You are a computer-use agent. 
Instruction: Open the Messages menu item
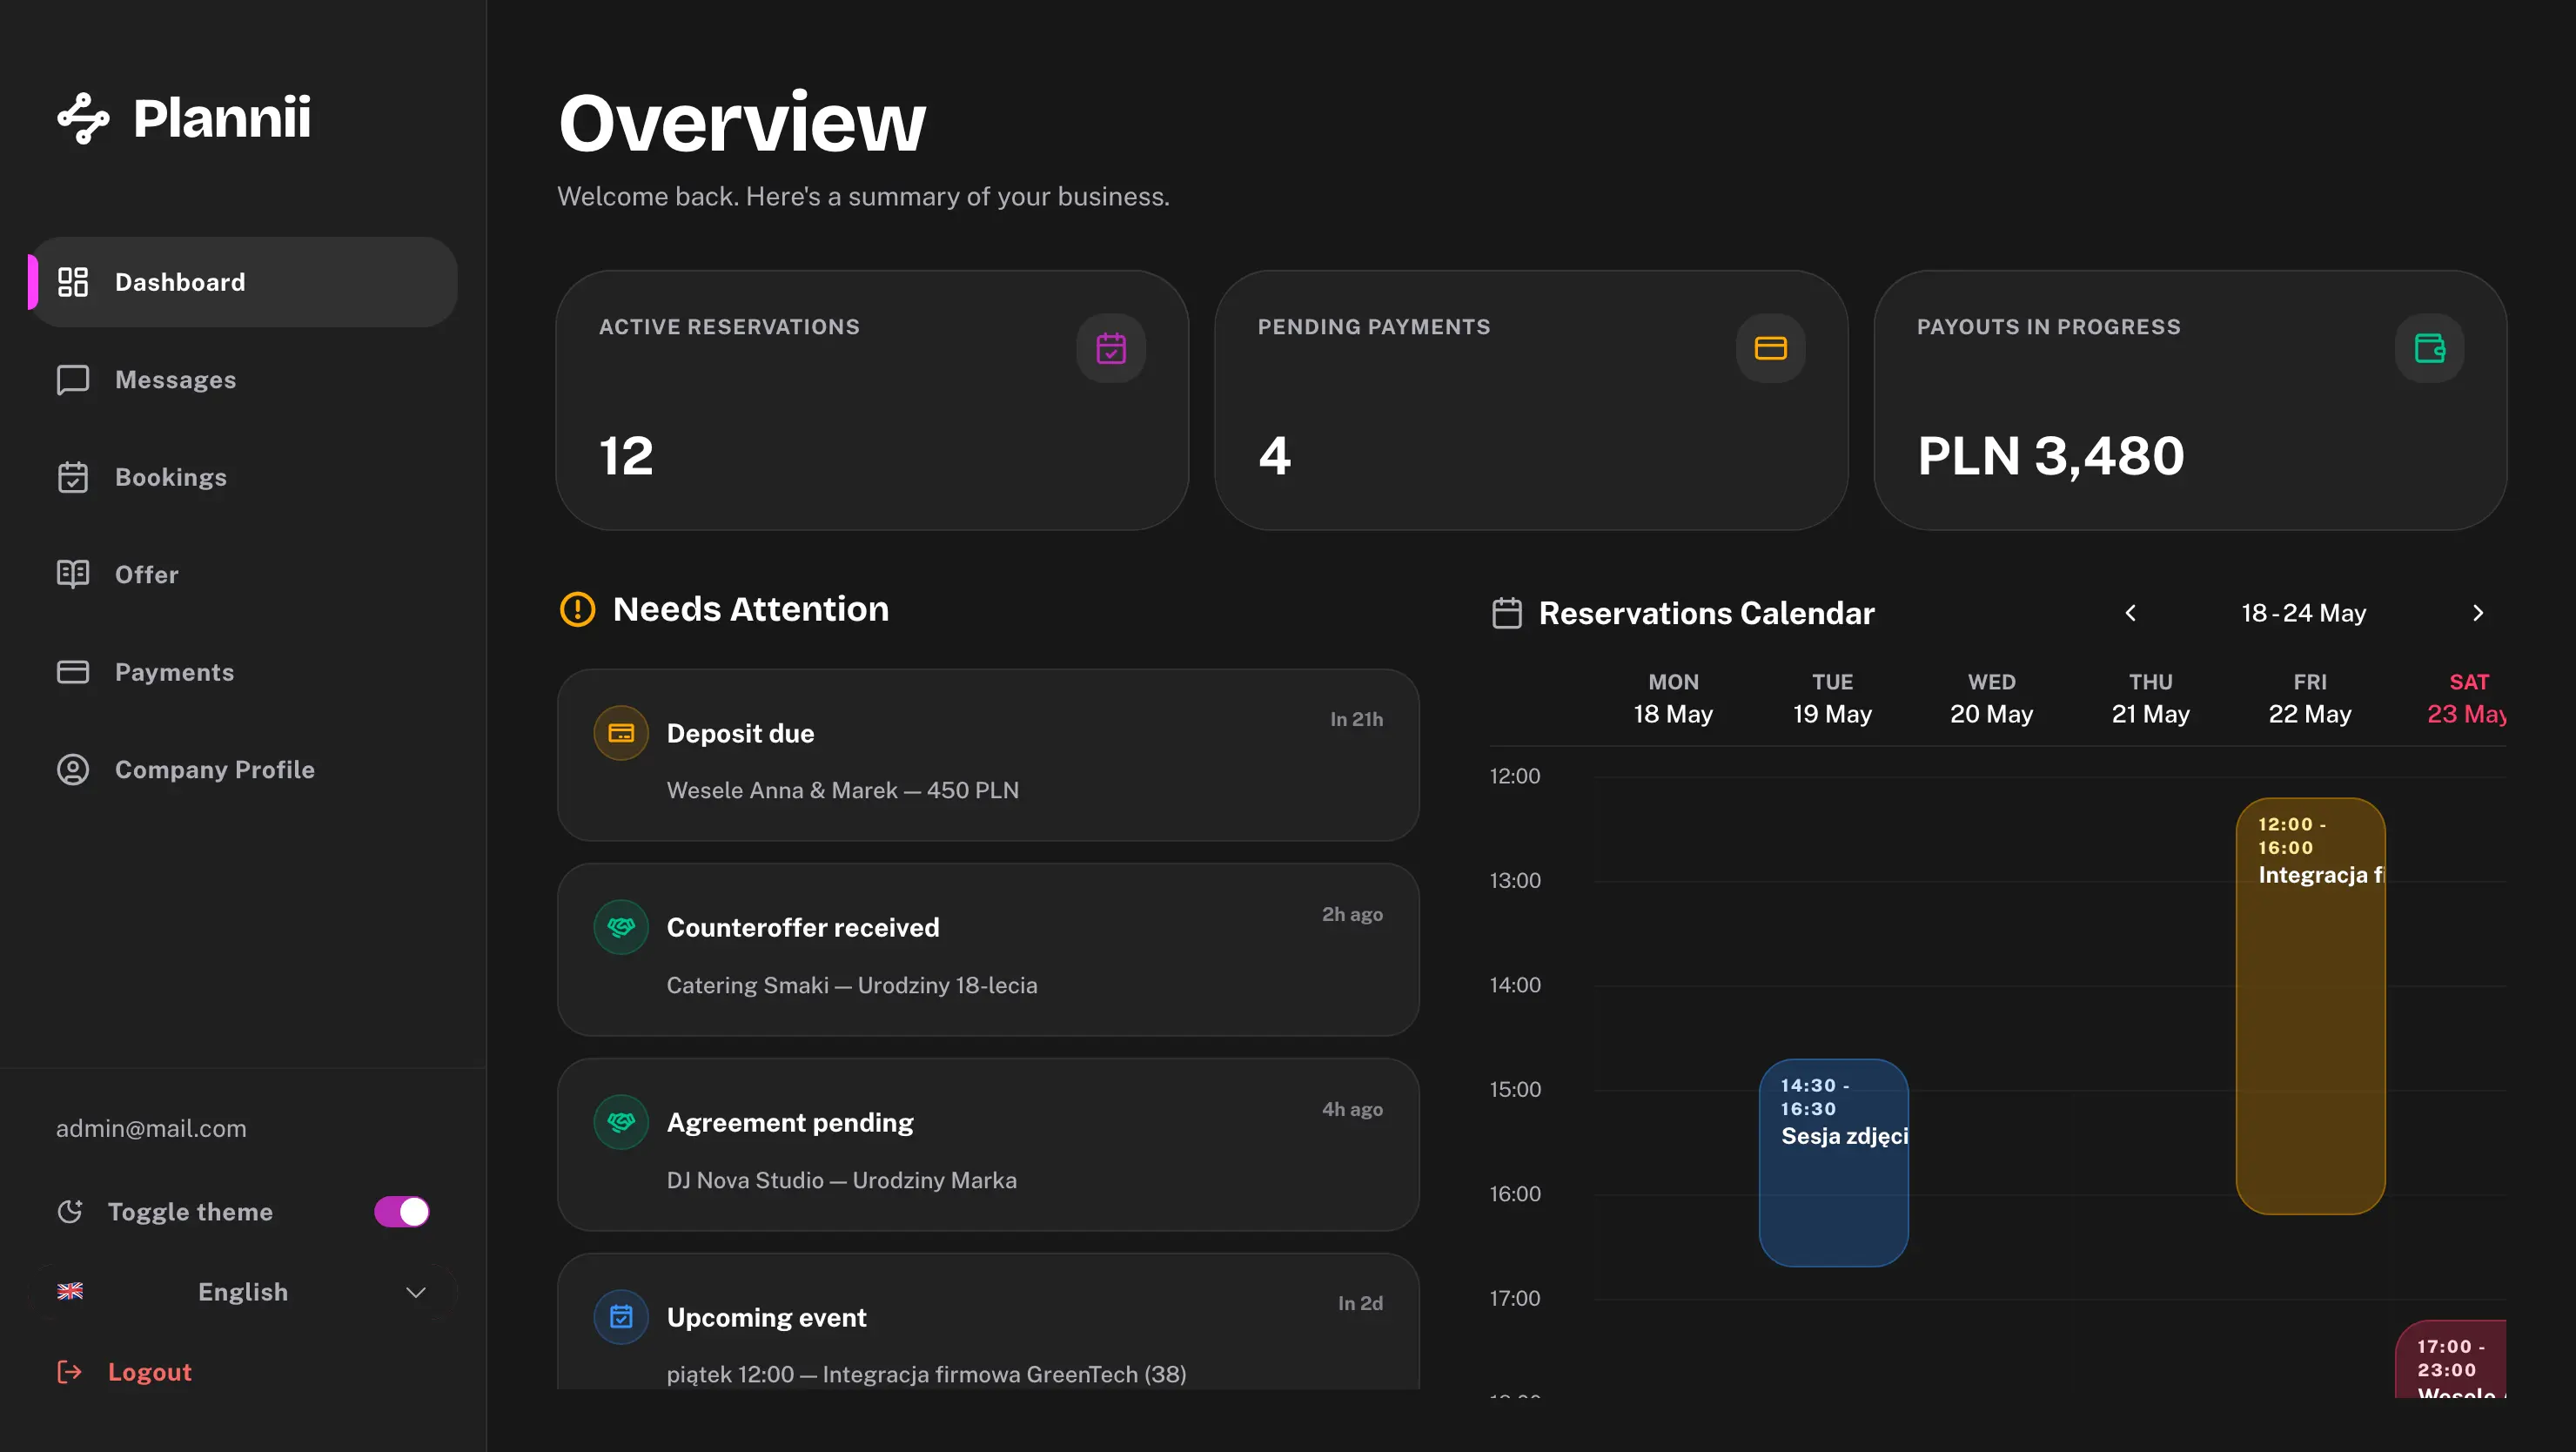point(243,380)
